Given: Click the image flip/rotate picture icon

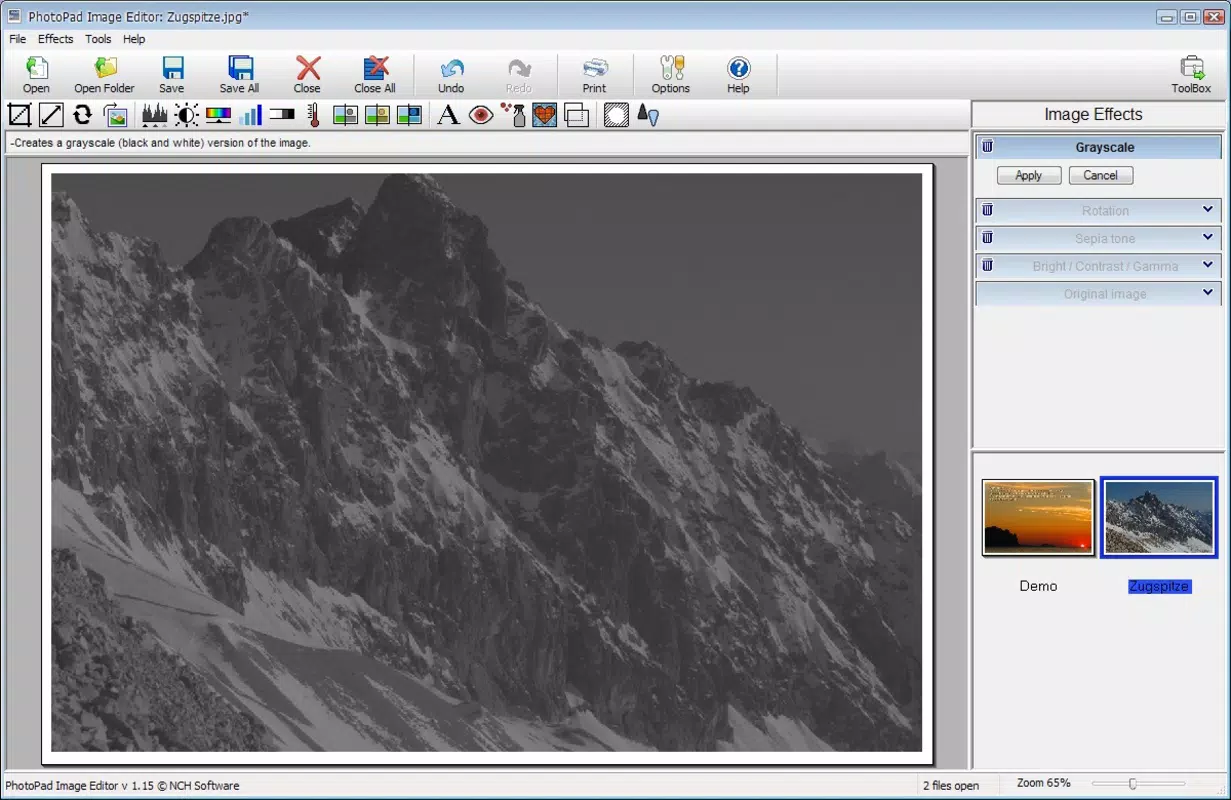Looking at the screenshot, I should 115,115.
